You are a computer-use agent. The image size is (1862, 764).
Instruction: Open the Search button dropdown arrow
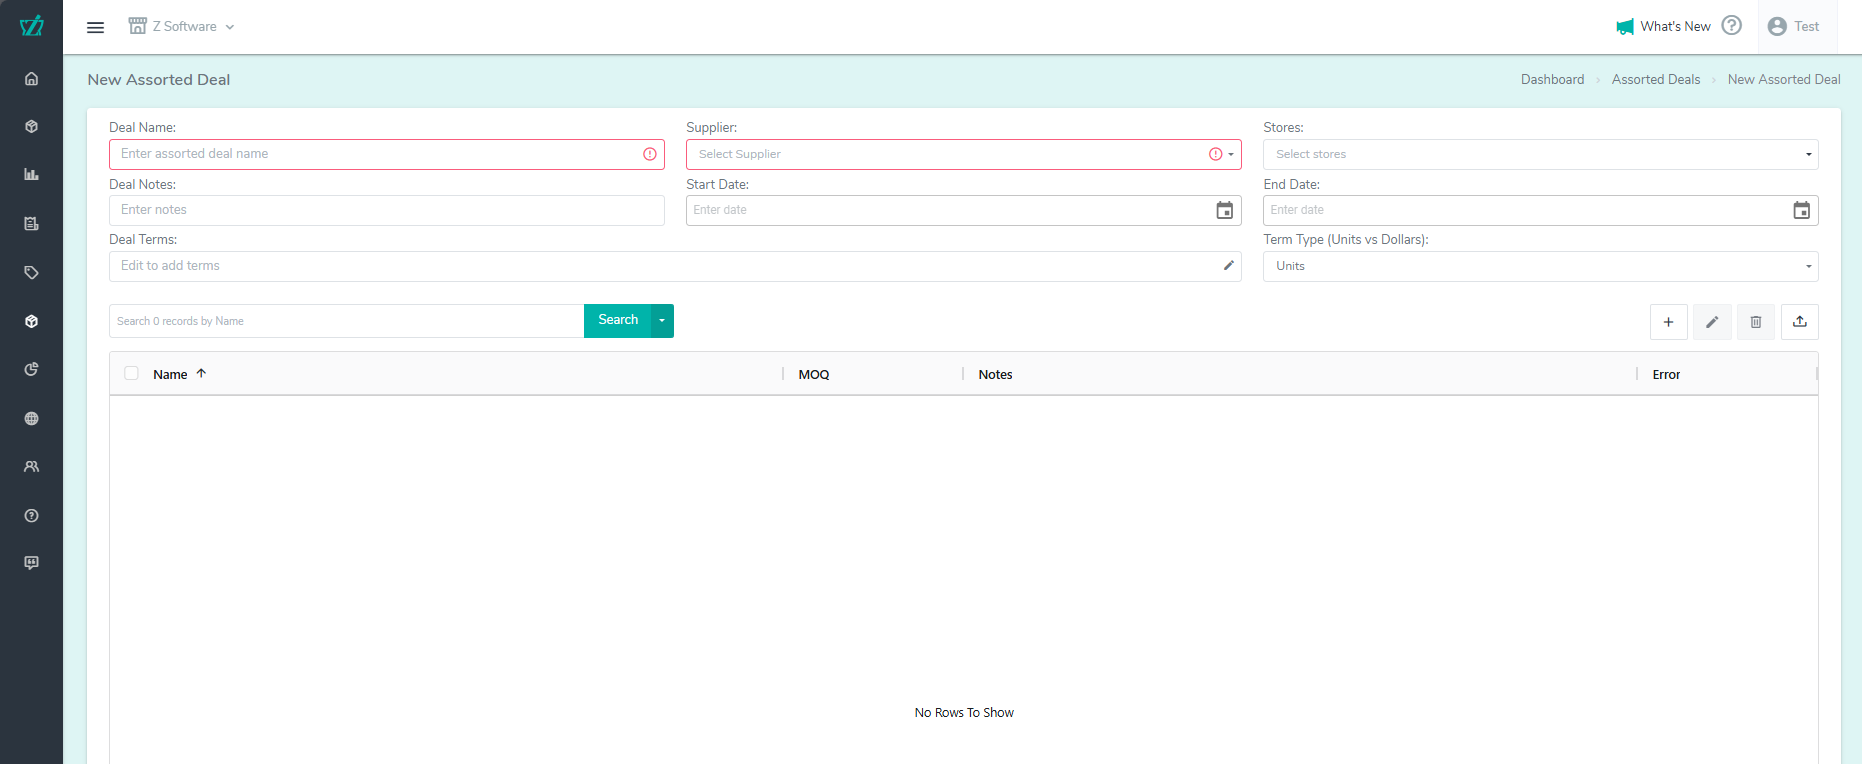click(x=662, y=321)
